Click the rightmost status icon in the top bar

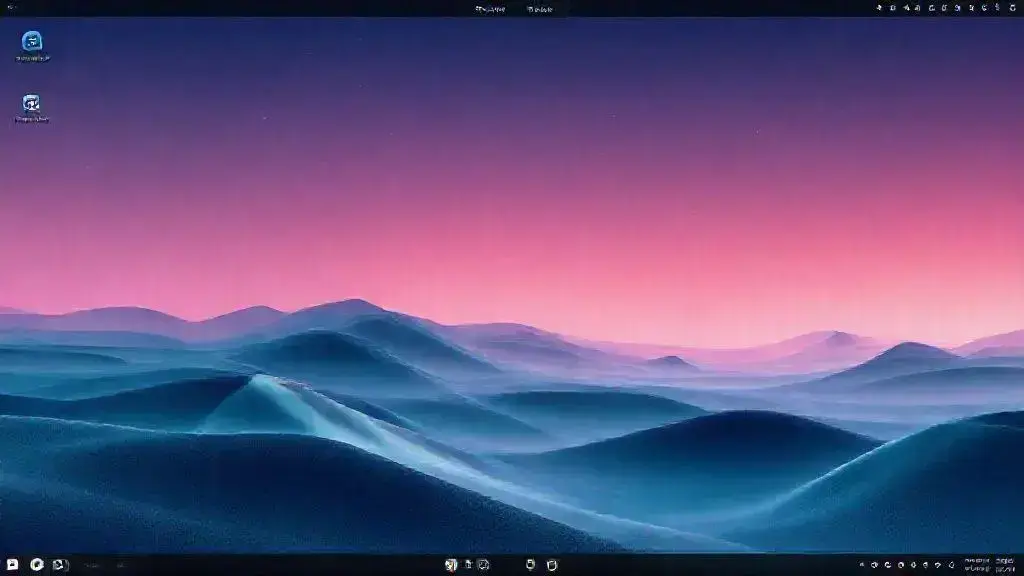pyautogui.click(x=1012, y=8)
